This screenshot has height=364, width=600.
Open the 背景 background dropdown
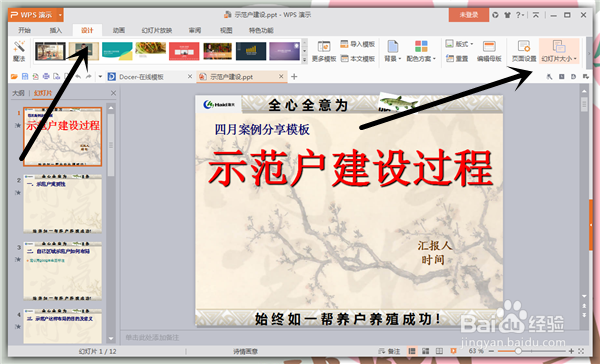393,51
